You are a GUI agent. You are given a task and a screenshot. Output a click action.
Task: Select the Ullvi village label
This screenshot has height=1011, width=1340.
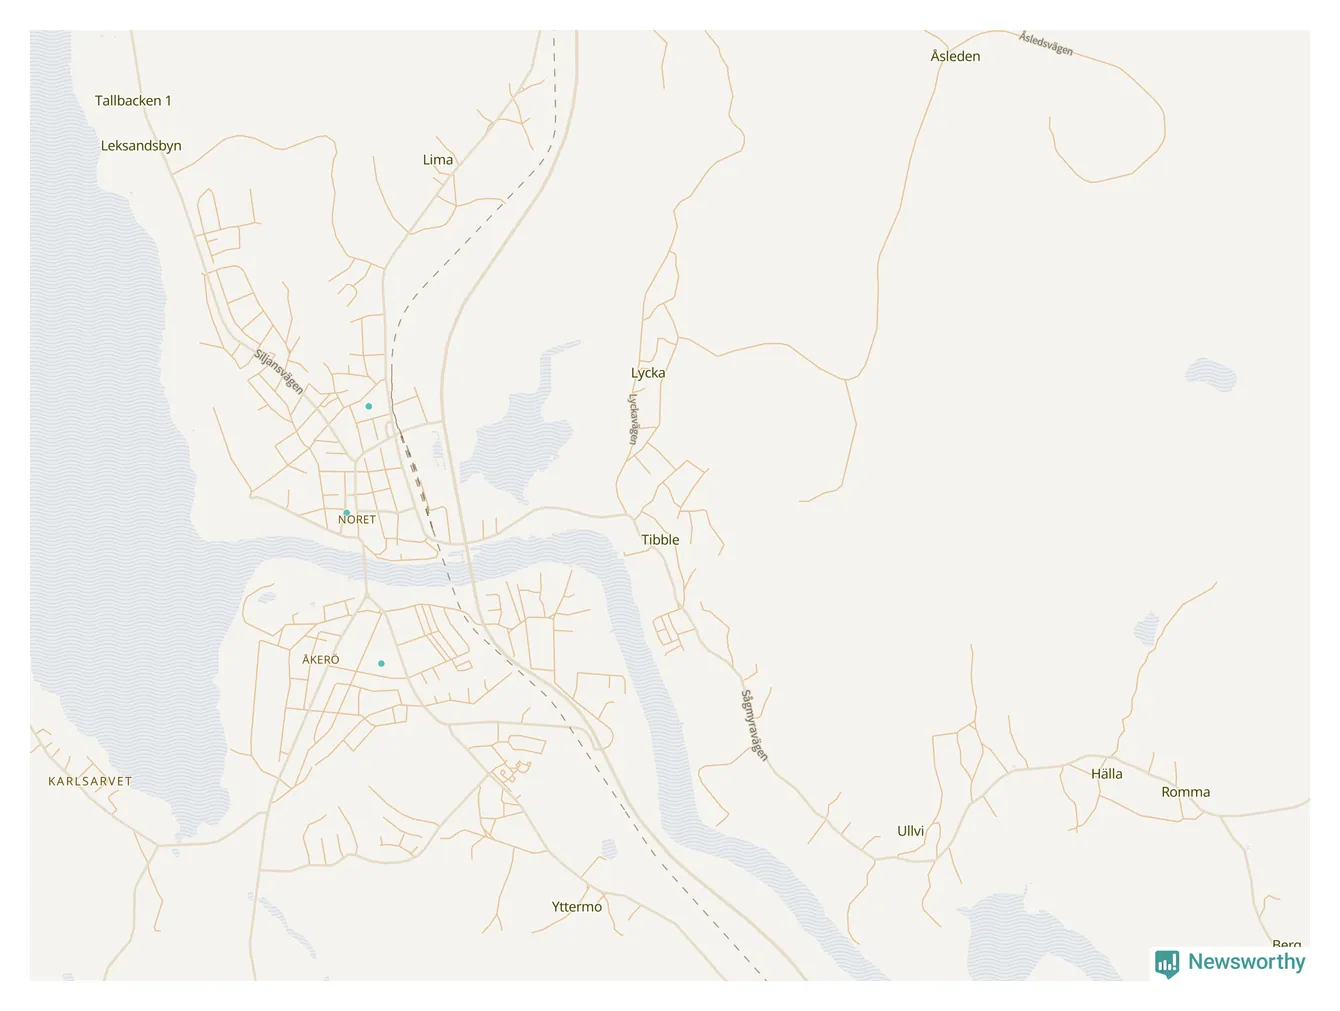911,831
